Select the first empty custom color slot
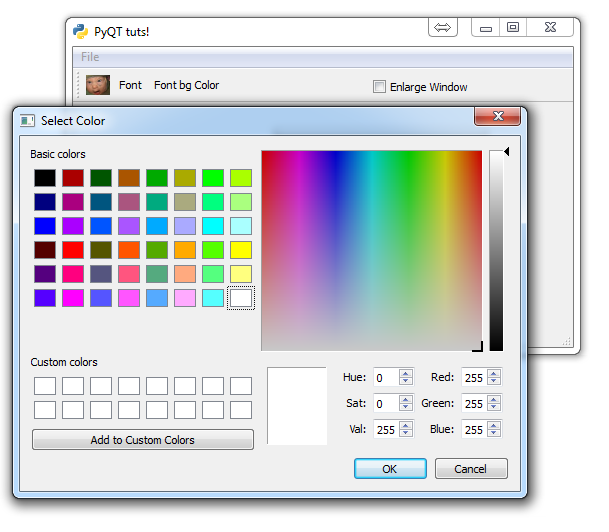 coord(45,386)
